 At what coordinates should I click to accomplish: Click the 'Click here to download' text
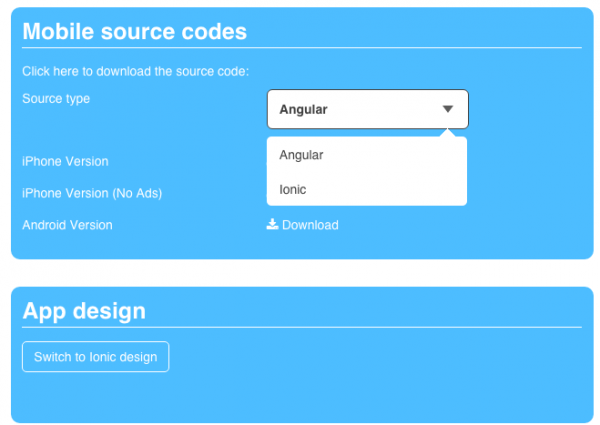tap(135, 71)
